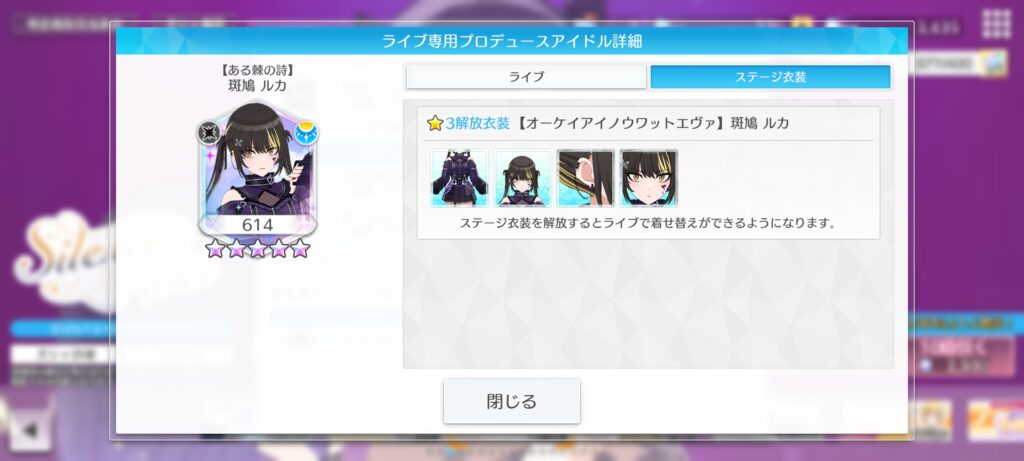View the ear accessory close-up thumbnail
1024x461 pixels.
(x=586, y=178)
